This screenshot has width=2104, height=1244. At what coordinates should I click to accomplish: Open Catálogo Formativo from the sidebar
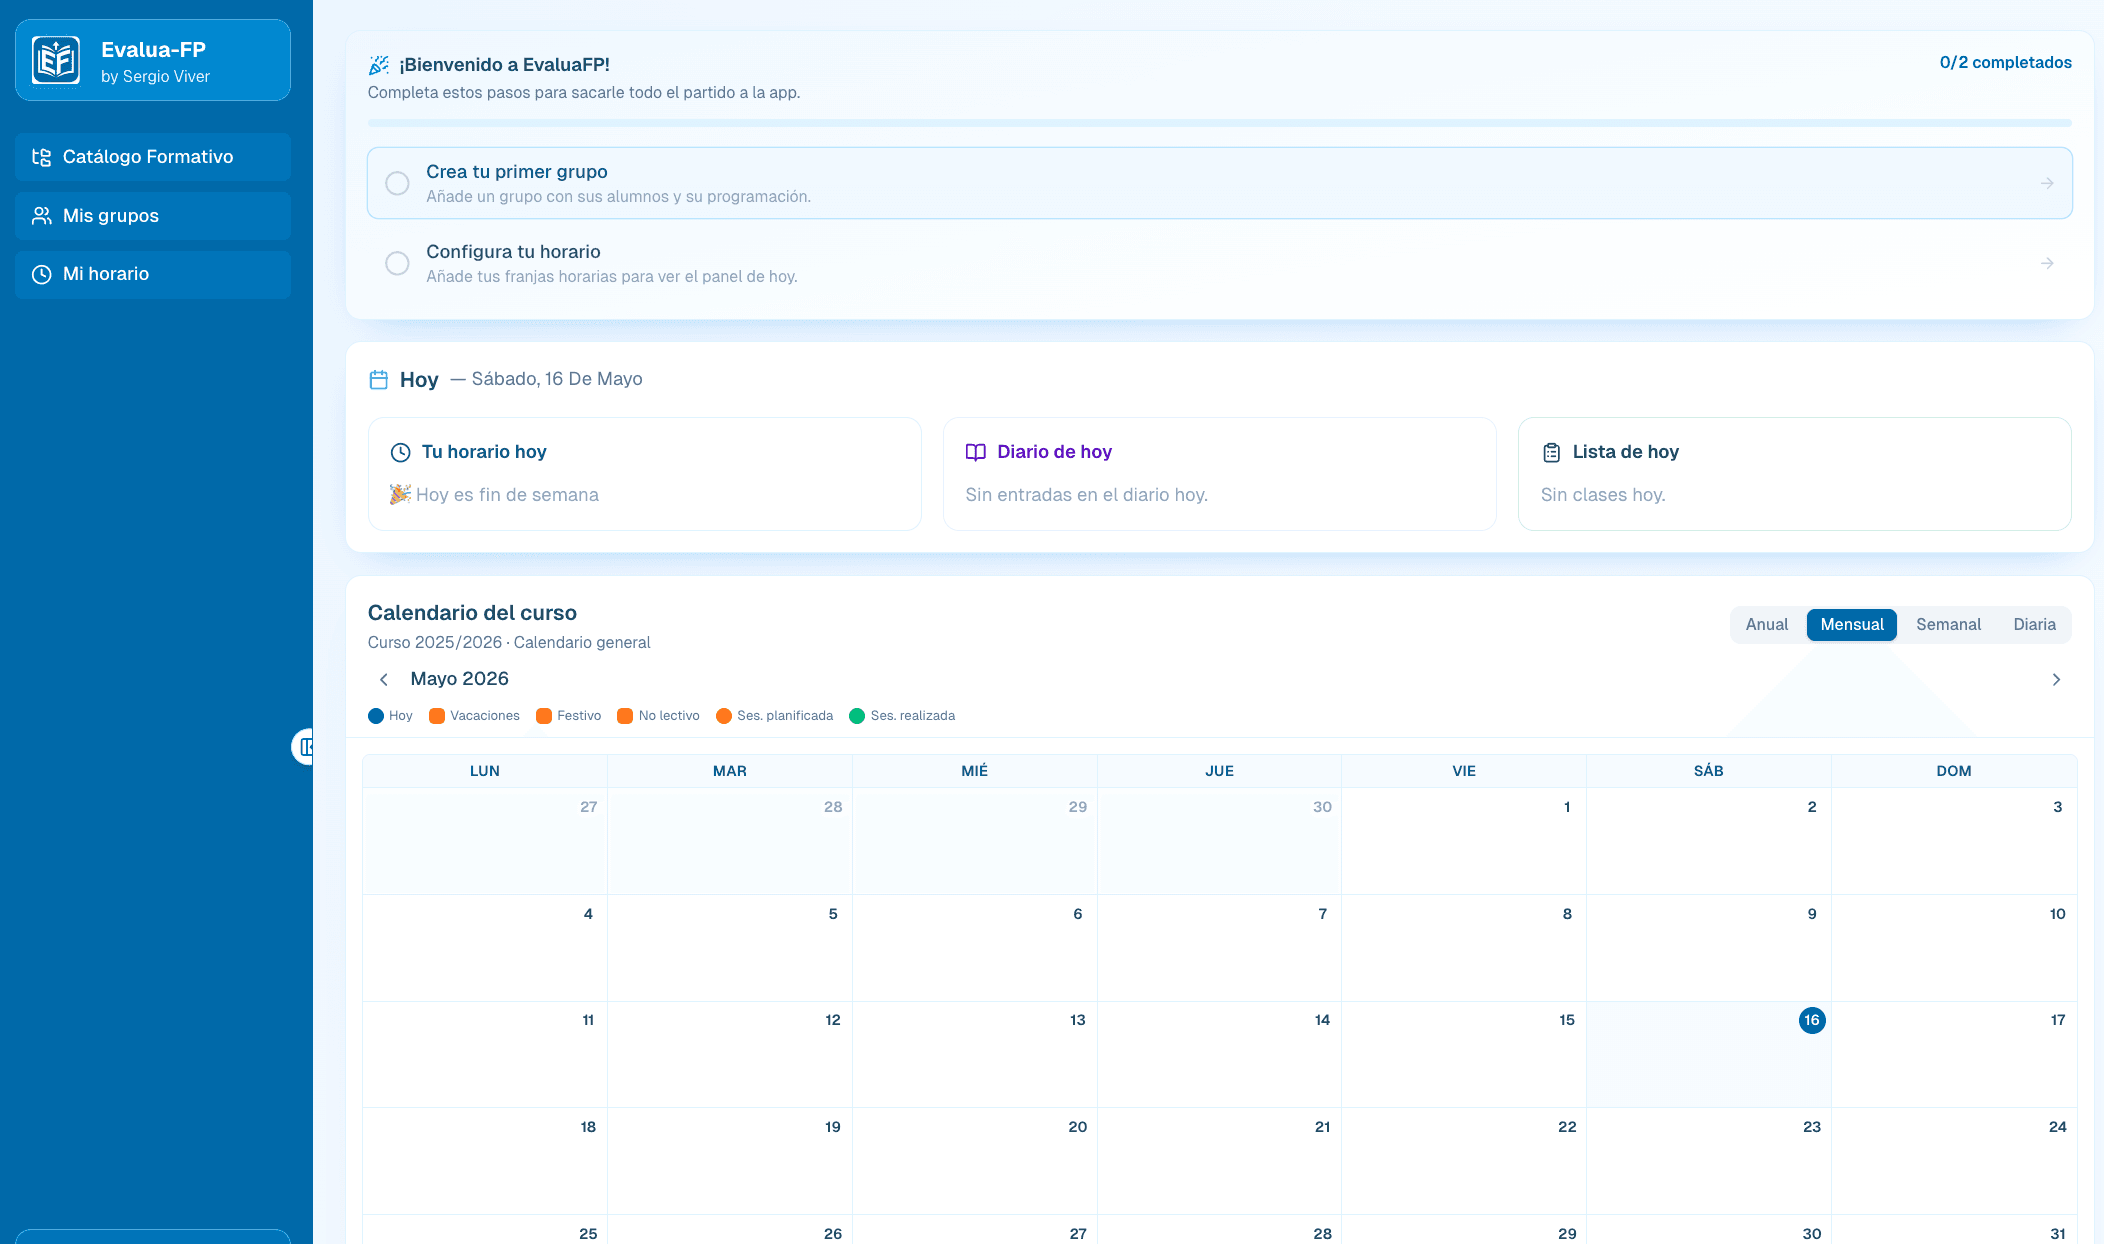point(153,157)
